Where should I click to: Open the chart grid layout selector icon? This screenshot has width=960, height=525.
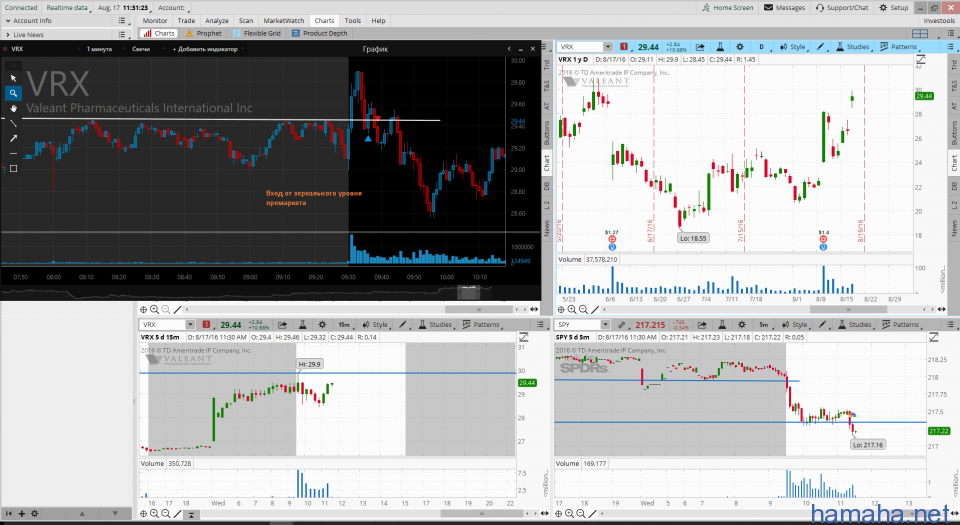pyautogui.click(x=920, y=34)
